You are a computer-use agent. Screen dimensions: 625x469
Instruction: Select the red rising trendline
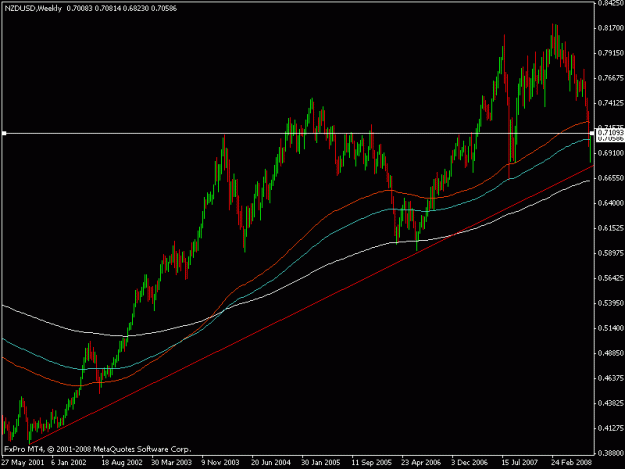pos(311,304)
